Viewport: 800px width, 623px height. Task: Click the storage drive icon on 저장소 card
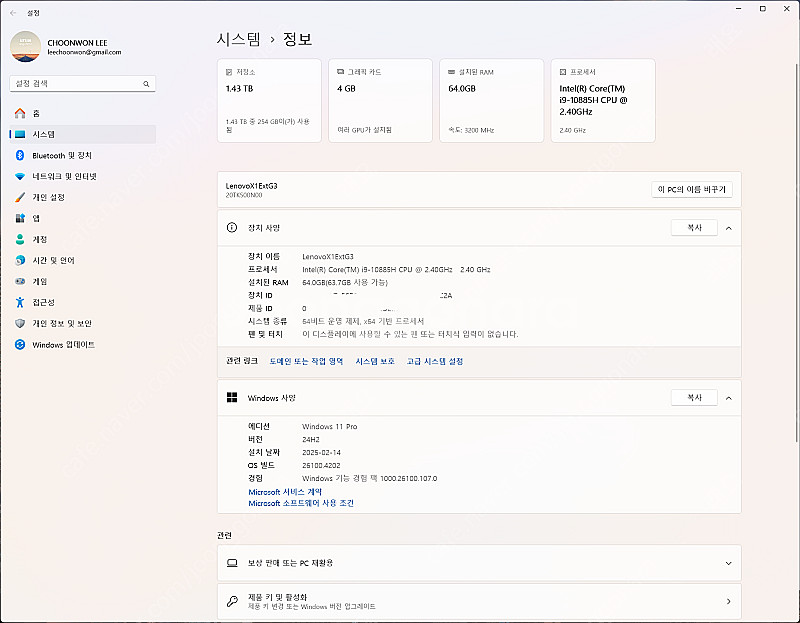(x=229, y=72)
